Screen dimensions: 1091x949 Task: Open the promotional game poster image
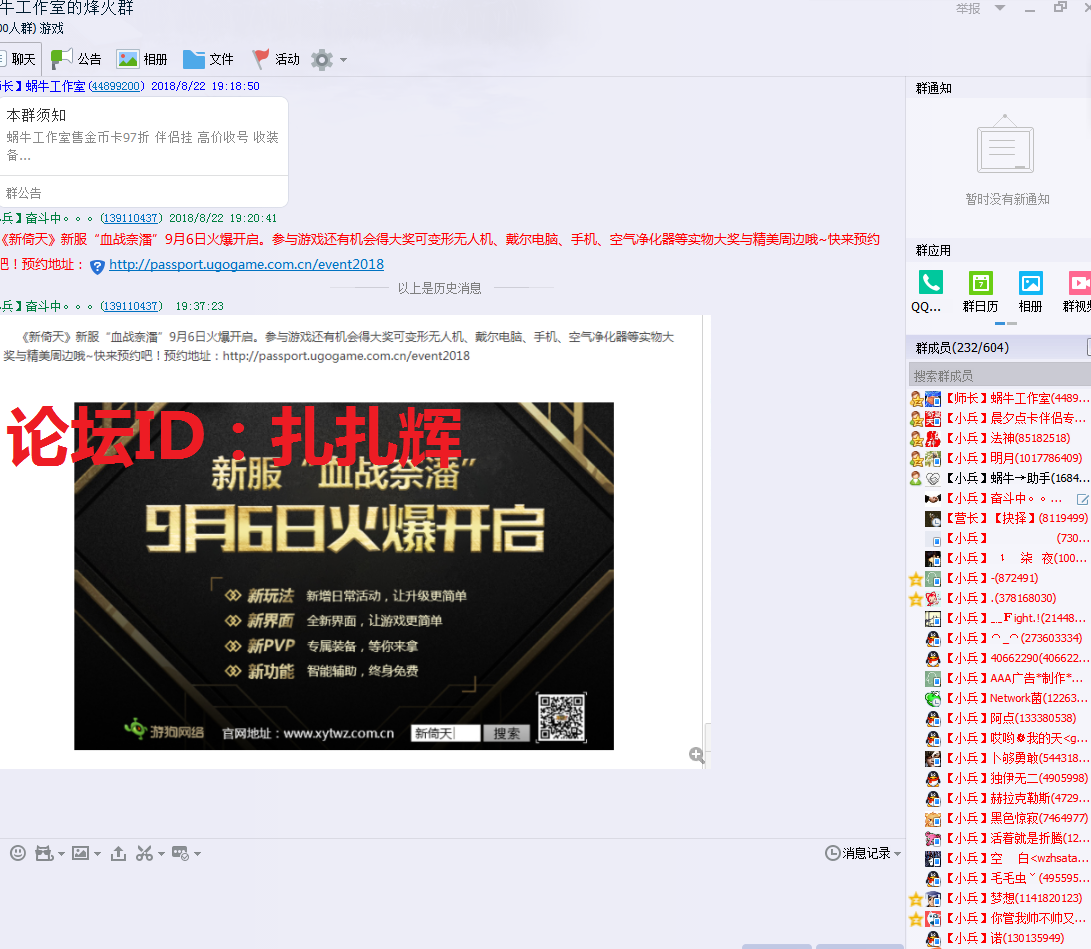click(x=344, y=575)
